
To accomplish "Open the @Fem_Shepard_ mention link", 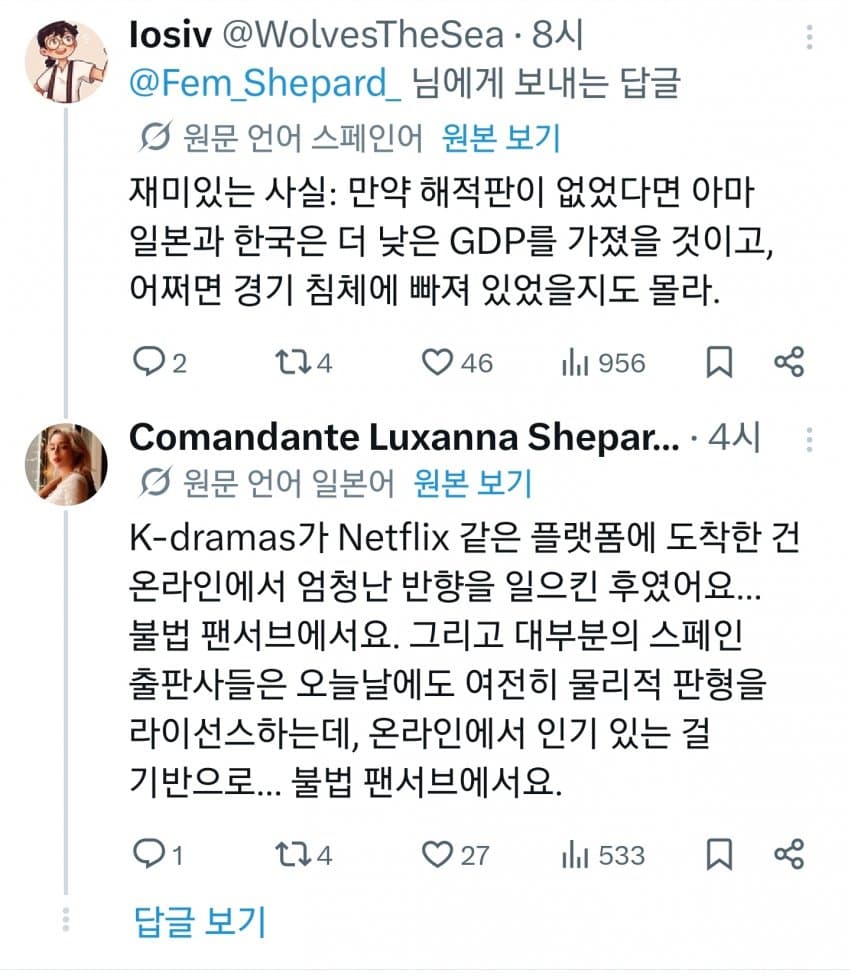I will pyautogui.click(x=266, y=85).
